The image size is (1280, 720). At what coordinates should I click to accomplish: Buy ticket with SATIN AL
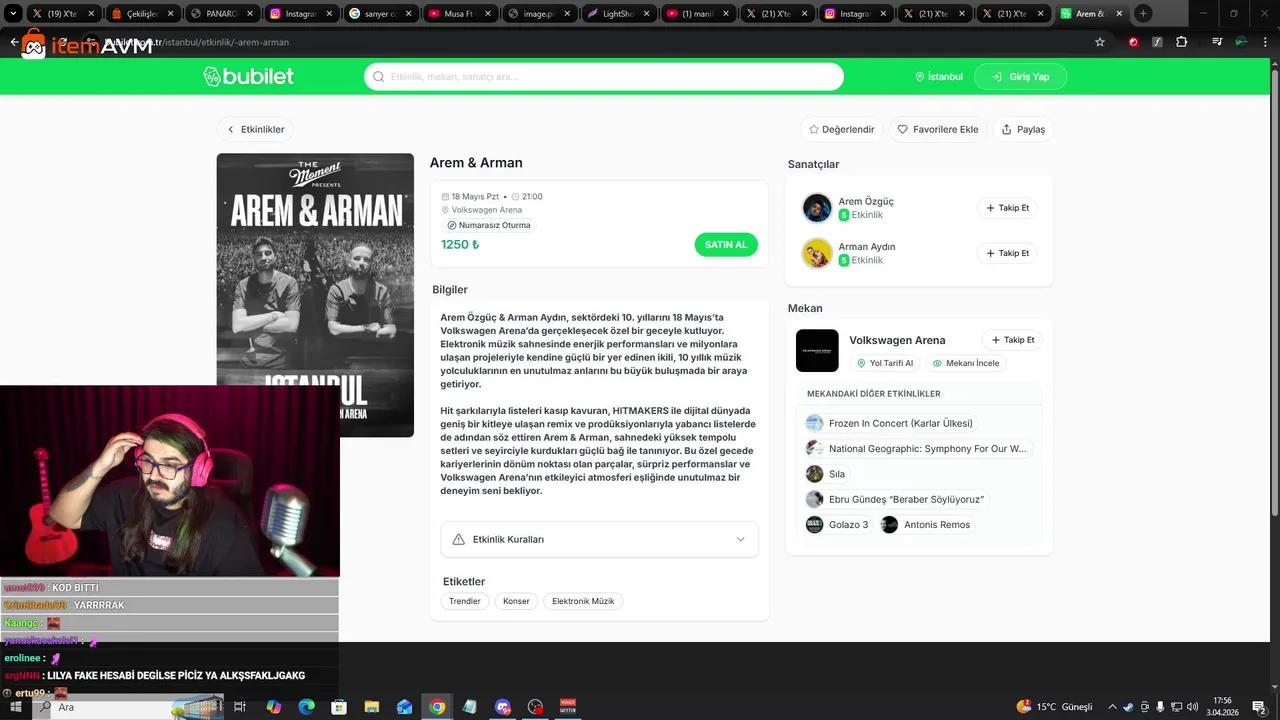(x=726, y=245)
